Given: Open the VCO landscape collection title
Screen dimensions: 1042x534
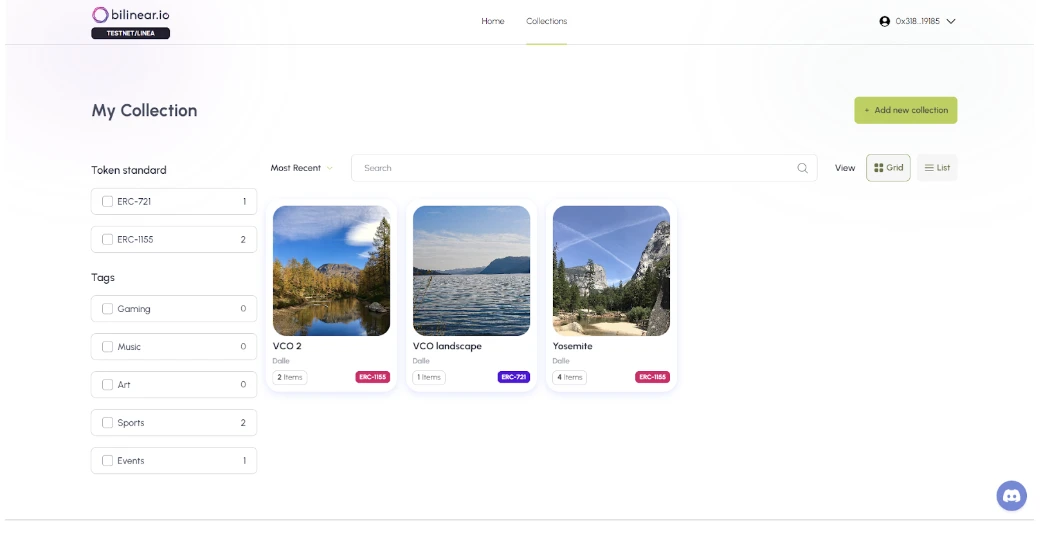Looking at the screenshot, I should pos(447,346).
